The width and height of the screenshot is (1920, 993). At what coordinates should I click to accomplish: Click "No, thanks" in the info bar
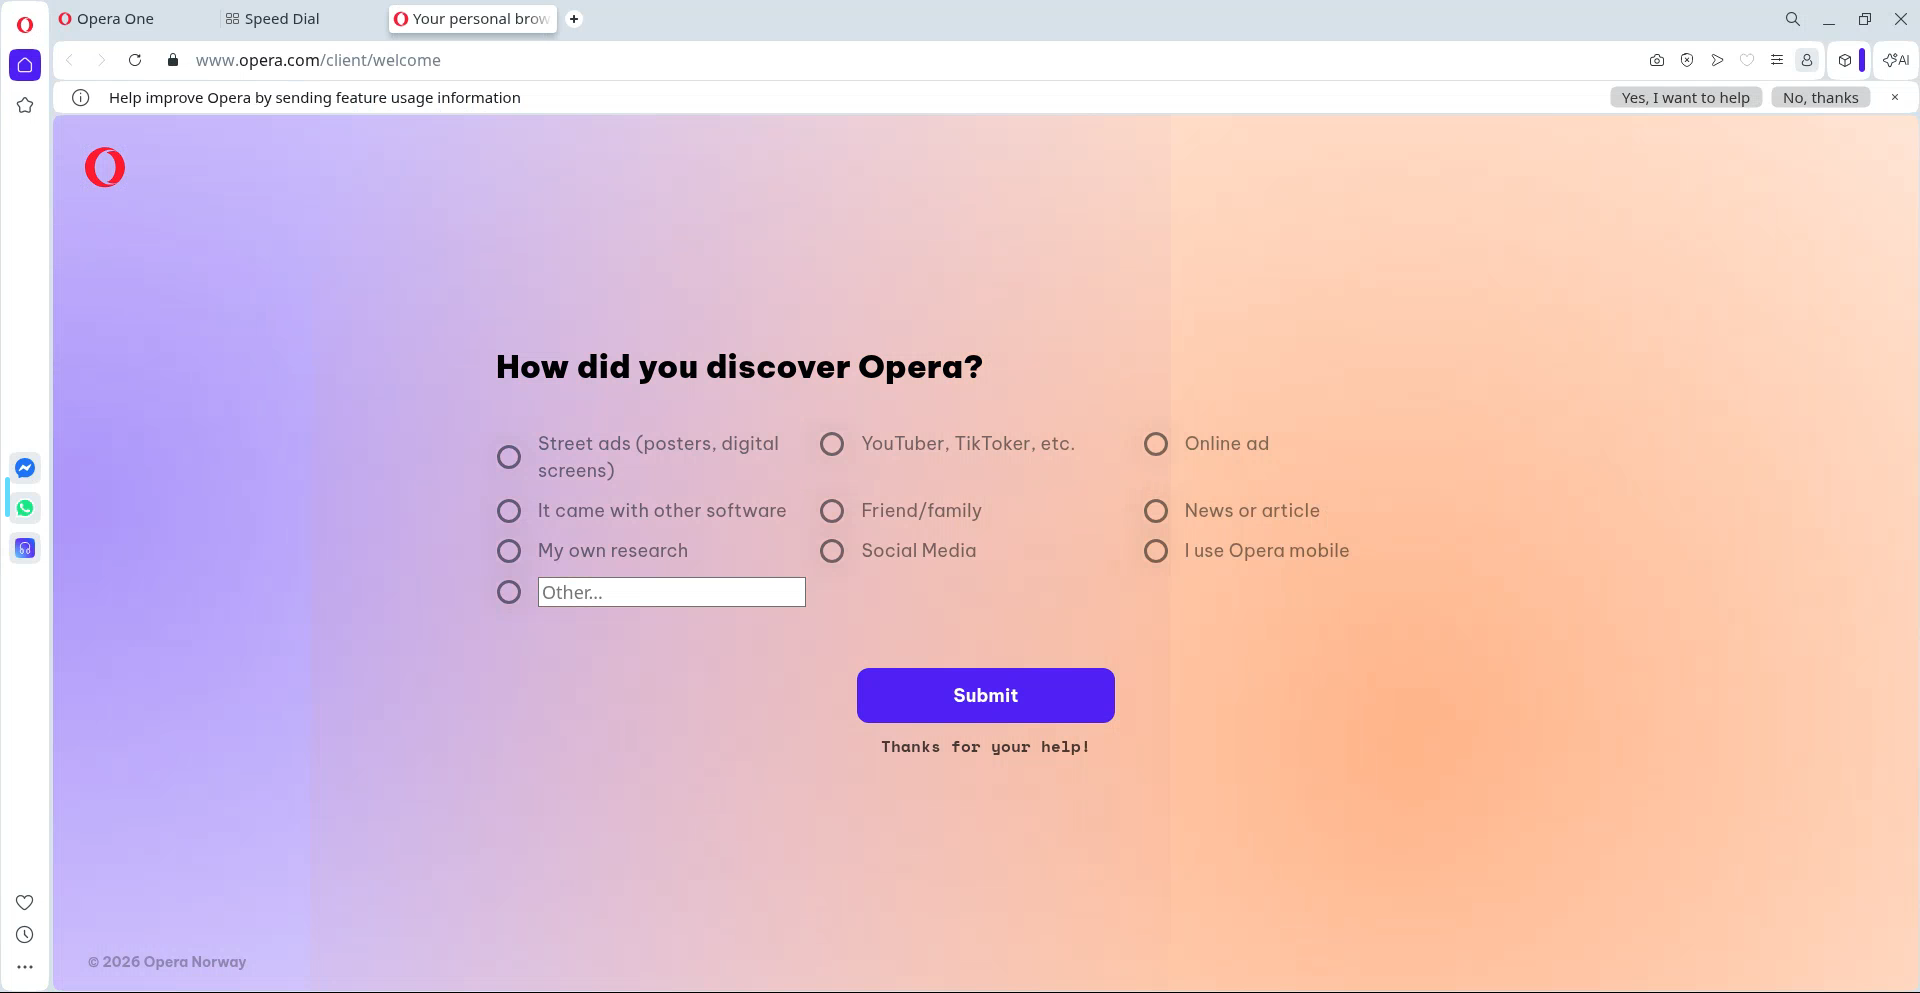point(1820,97)
